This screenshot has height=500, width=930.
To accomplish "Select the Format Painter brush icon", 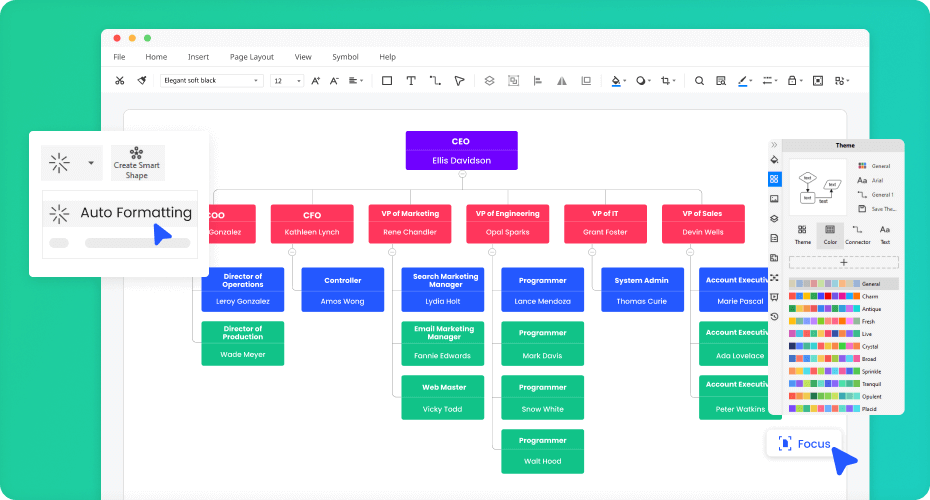I will (x=142, y=81).
